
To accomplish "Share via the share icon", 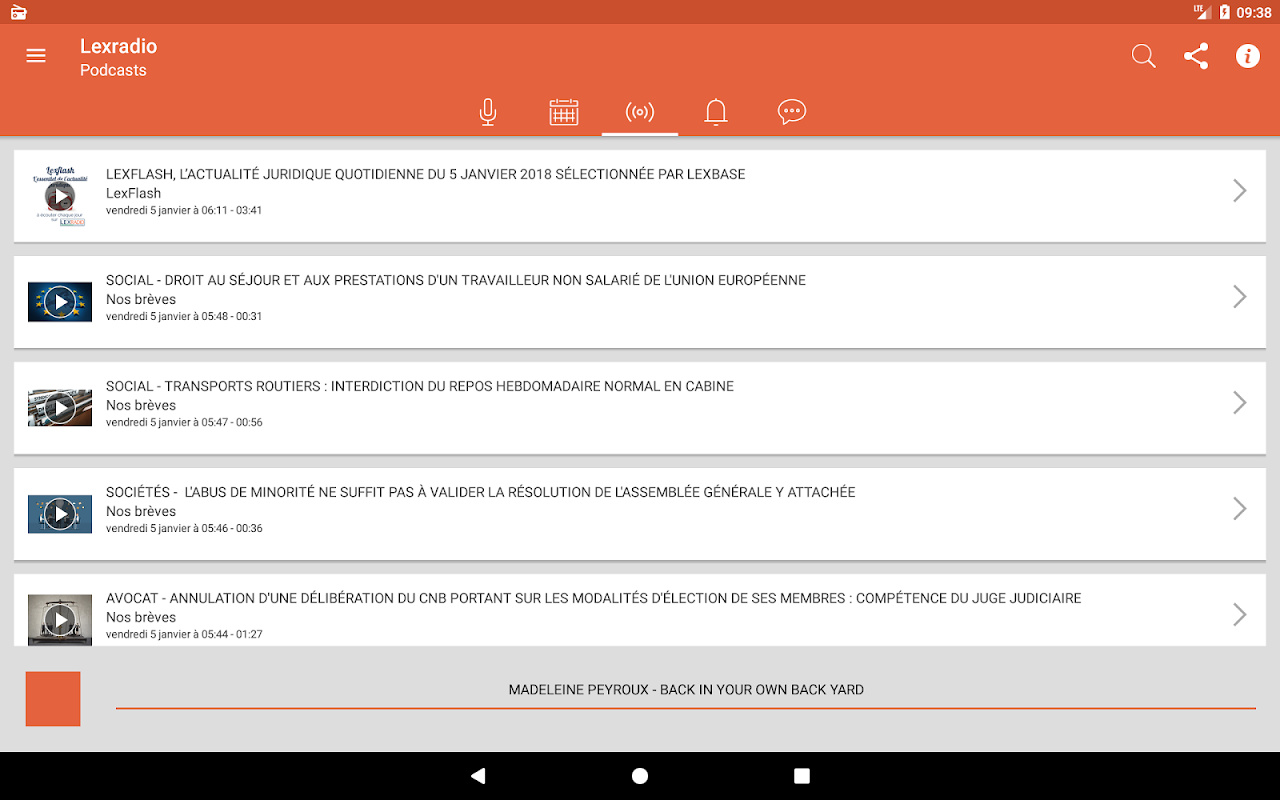I will tap(1196, 56).
